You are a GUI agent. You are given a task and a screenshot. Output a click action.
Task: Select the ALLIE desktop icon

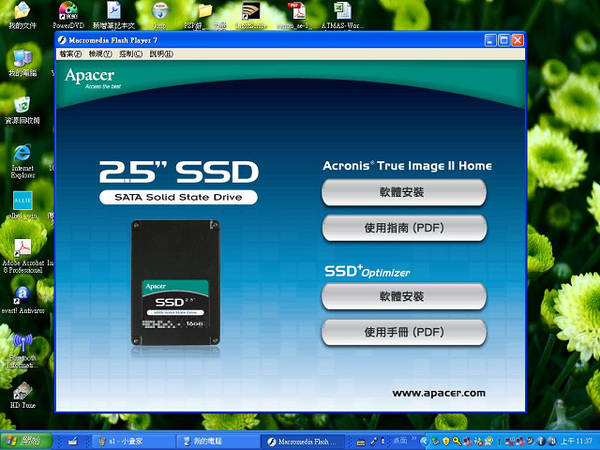pyautogui.click(x=23, y=205)
